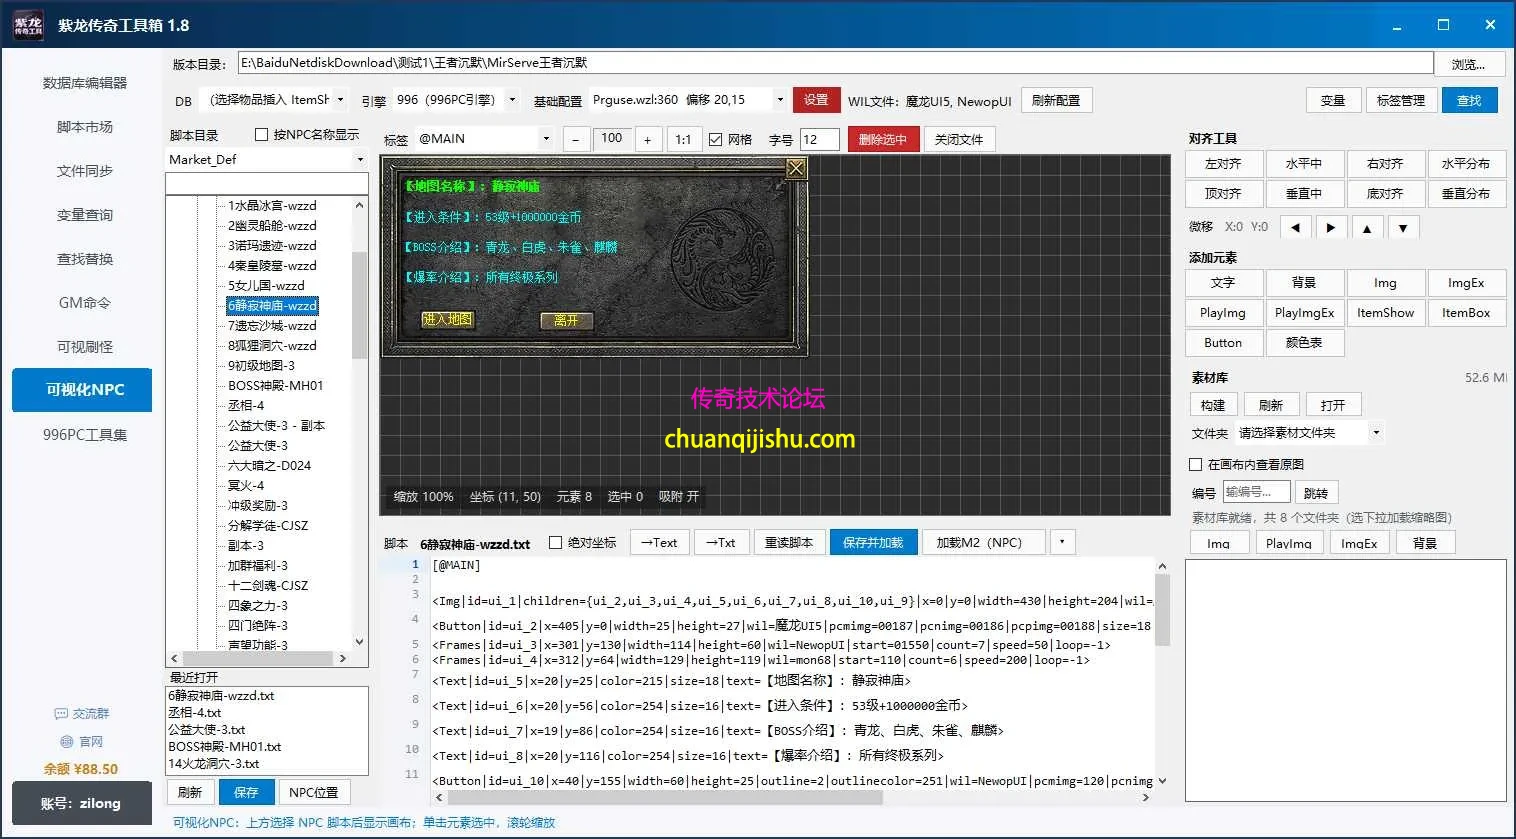Screen dimensions: 1516x839
Task: Open the 引擎 996 engine dropdown
Action: click(x=456, y=99)
